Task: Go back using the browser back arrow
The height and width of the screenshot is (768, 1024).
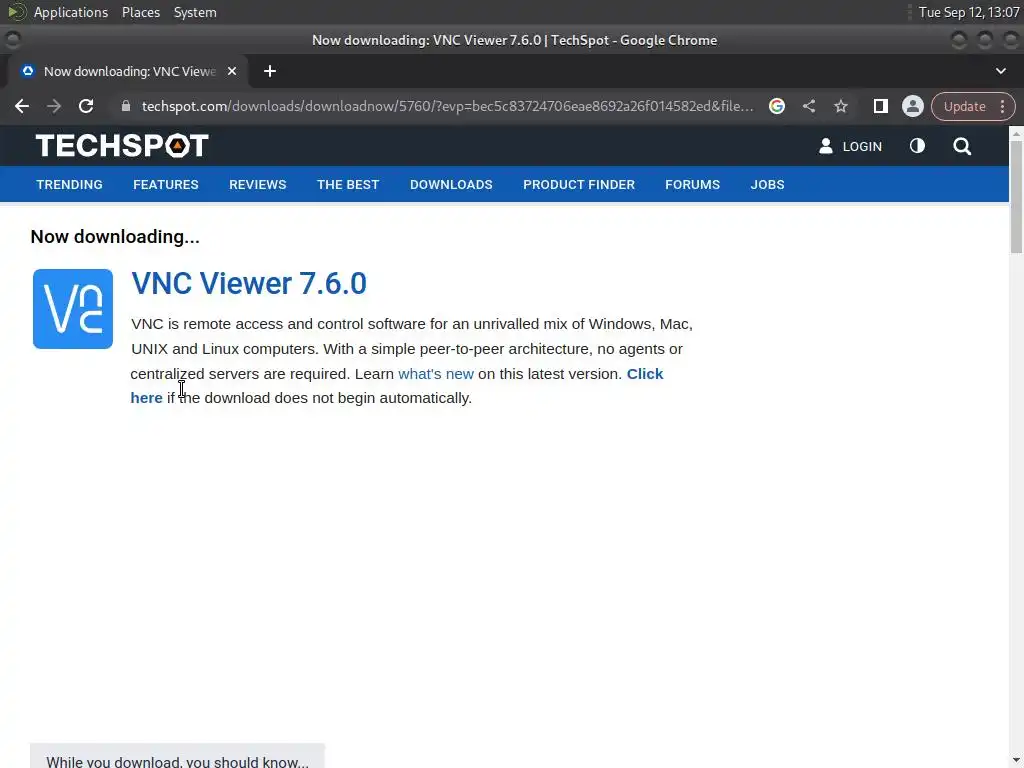Action: (x=22, y=106)
